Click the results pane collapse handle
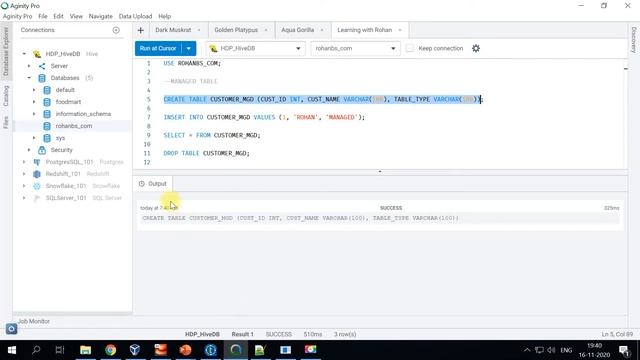Image resolution: width=640 pixels, height=360 pixels. (380, 172)
